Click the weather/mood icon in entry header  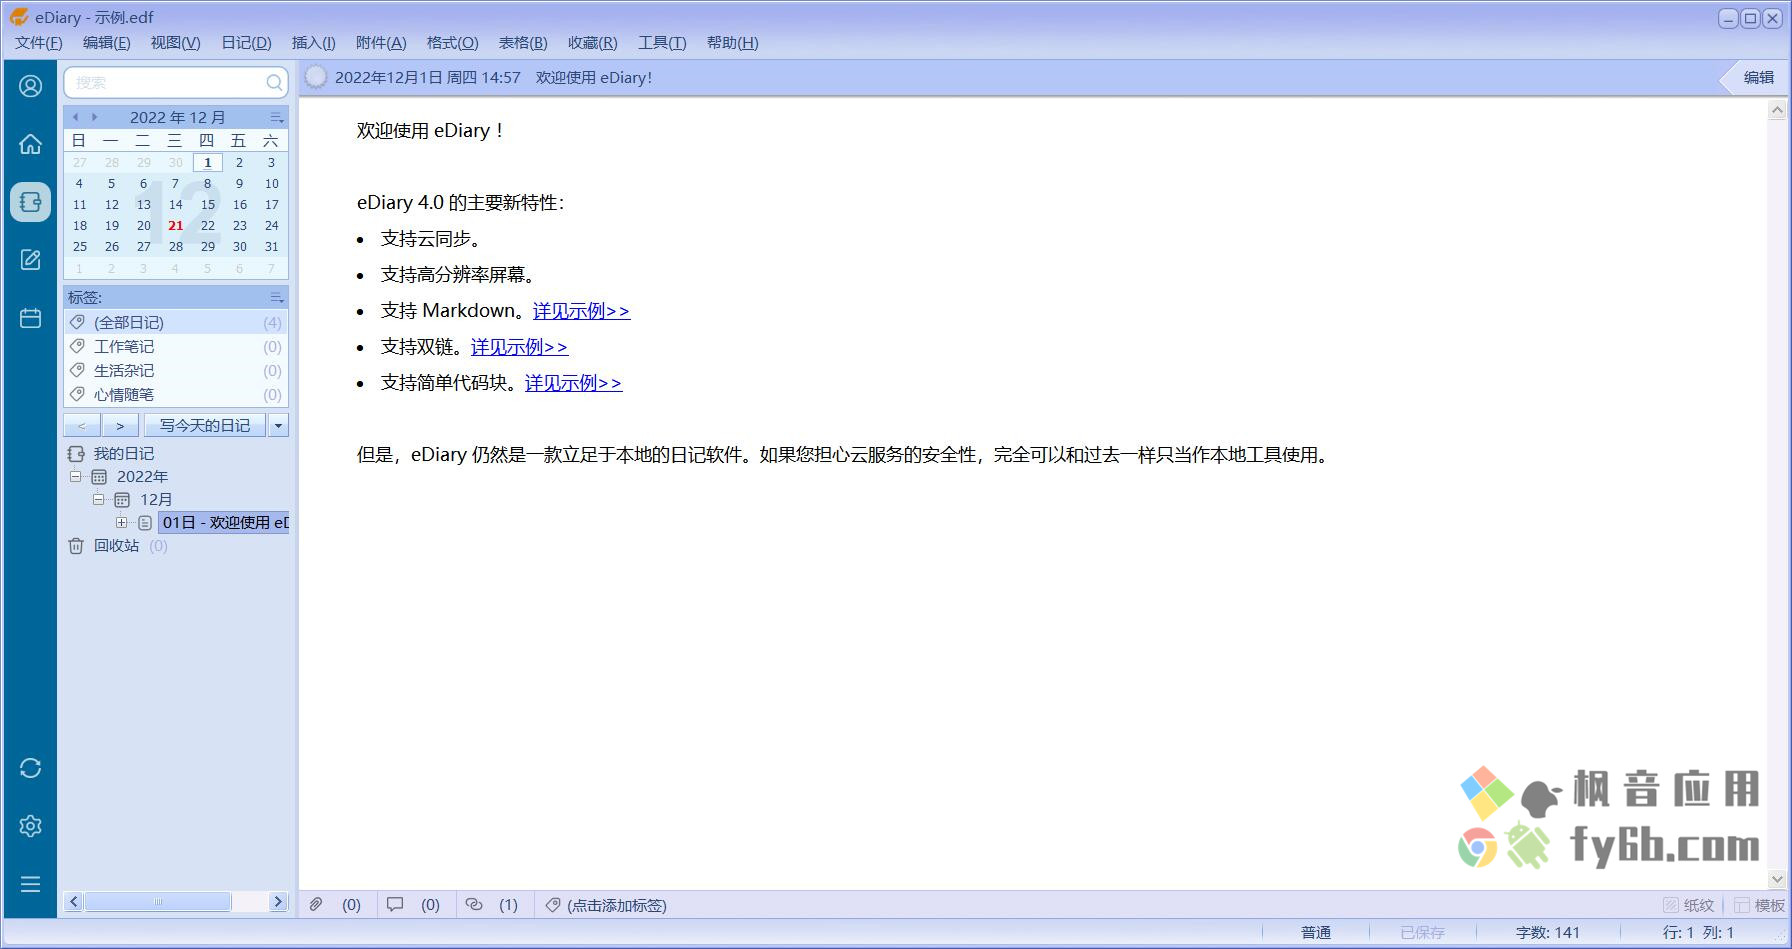(316, 77)
